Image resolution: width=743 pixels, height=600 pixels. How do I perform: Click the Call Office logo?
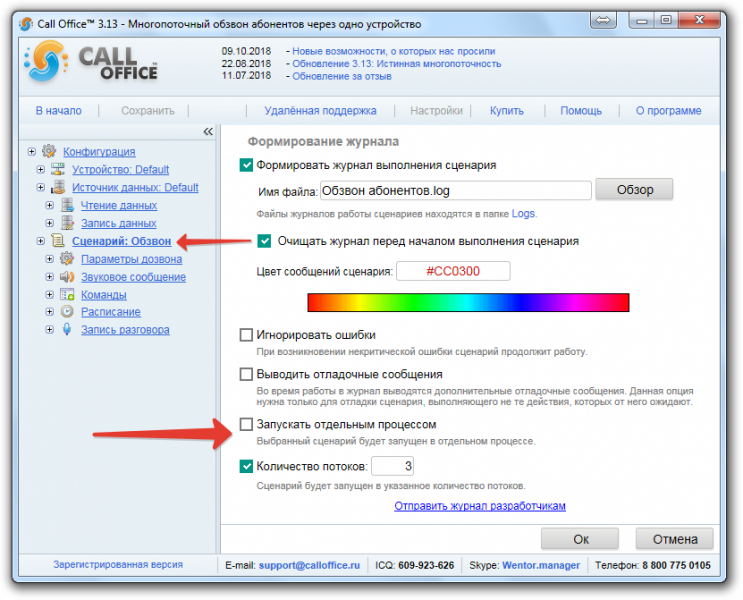91,62
